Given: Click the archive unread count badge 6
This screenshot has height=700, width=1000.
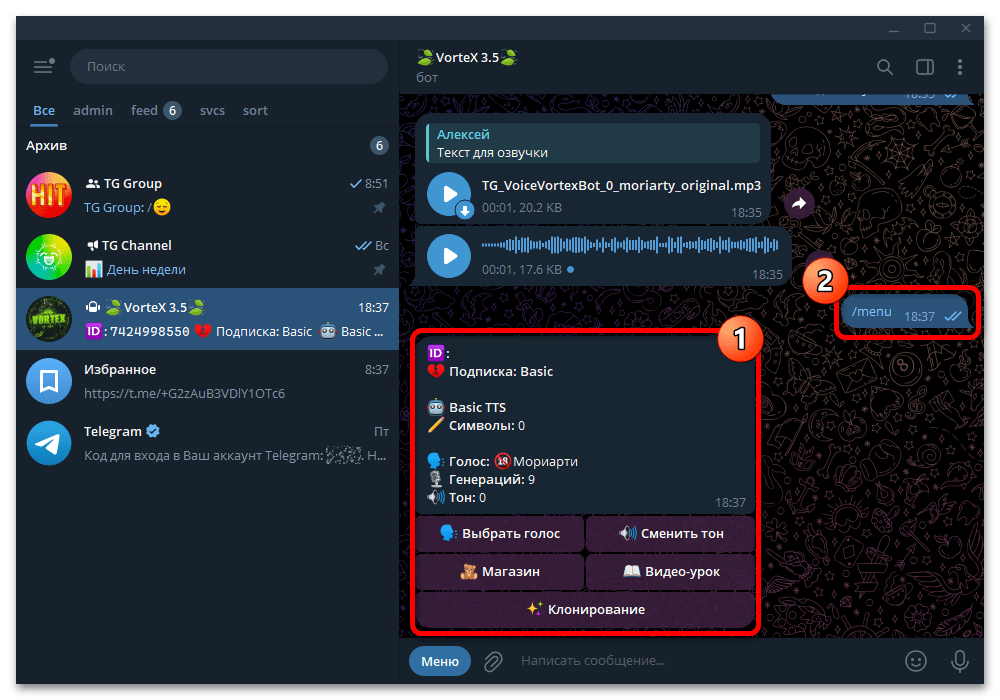Looking at the screenshot, I should pos(379,145).
